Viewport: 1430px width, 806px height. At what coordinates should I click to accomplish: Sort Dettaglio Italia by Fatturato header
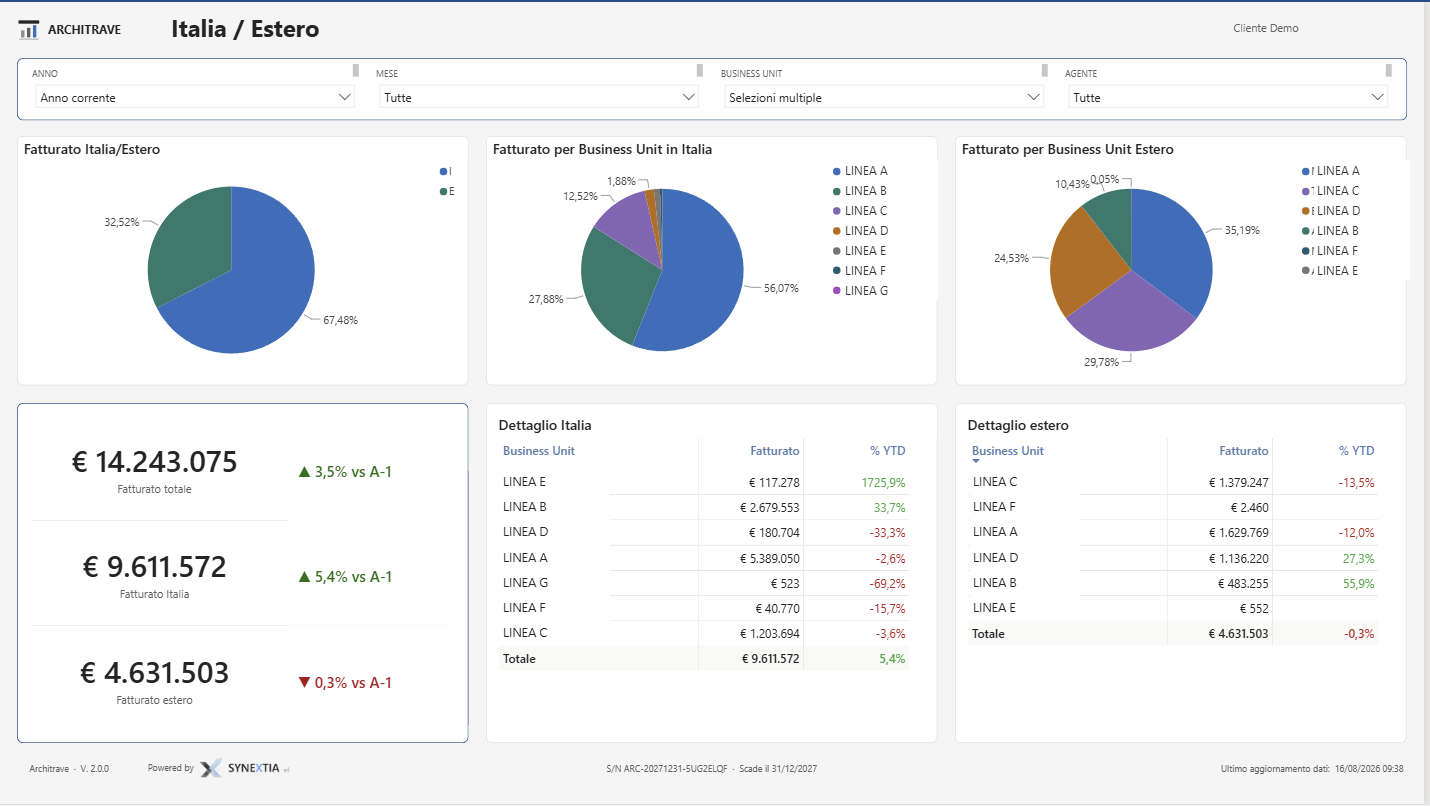point(775,451)
